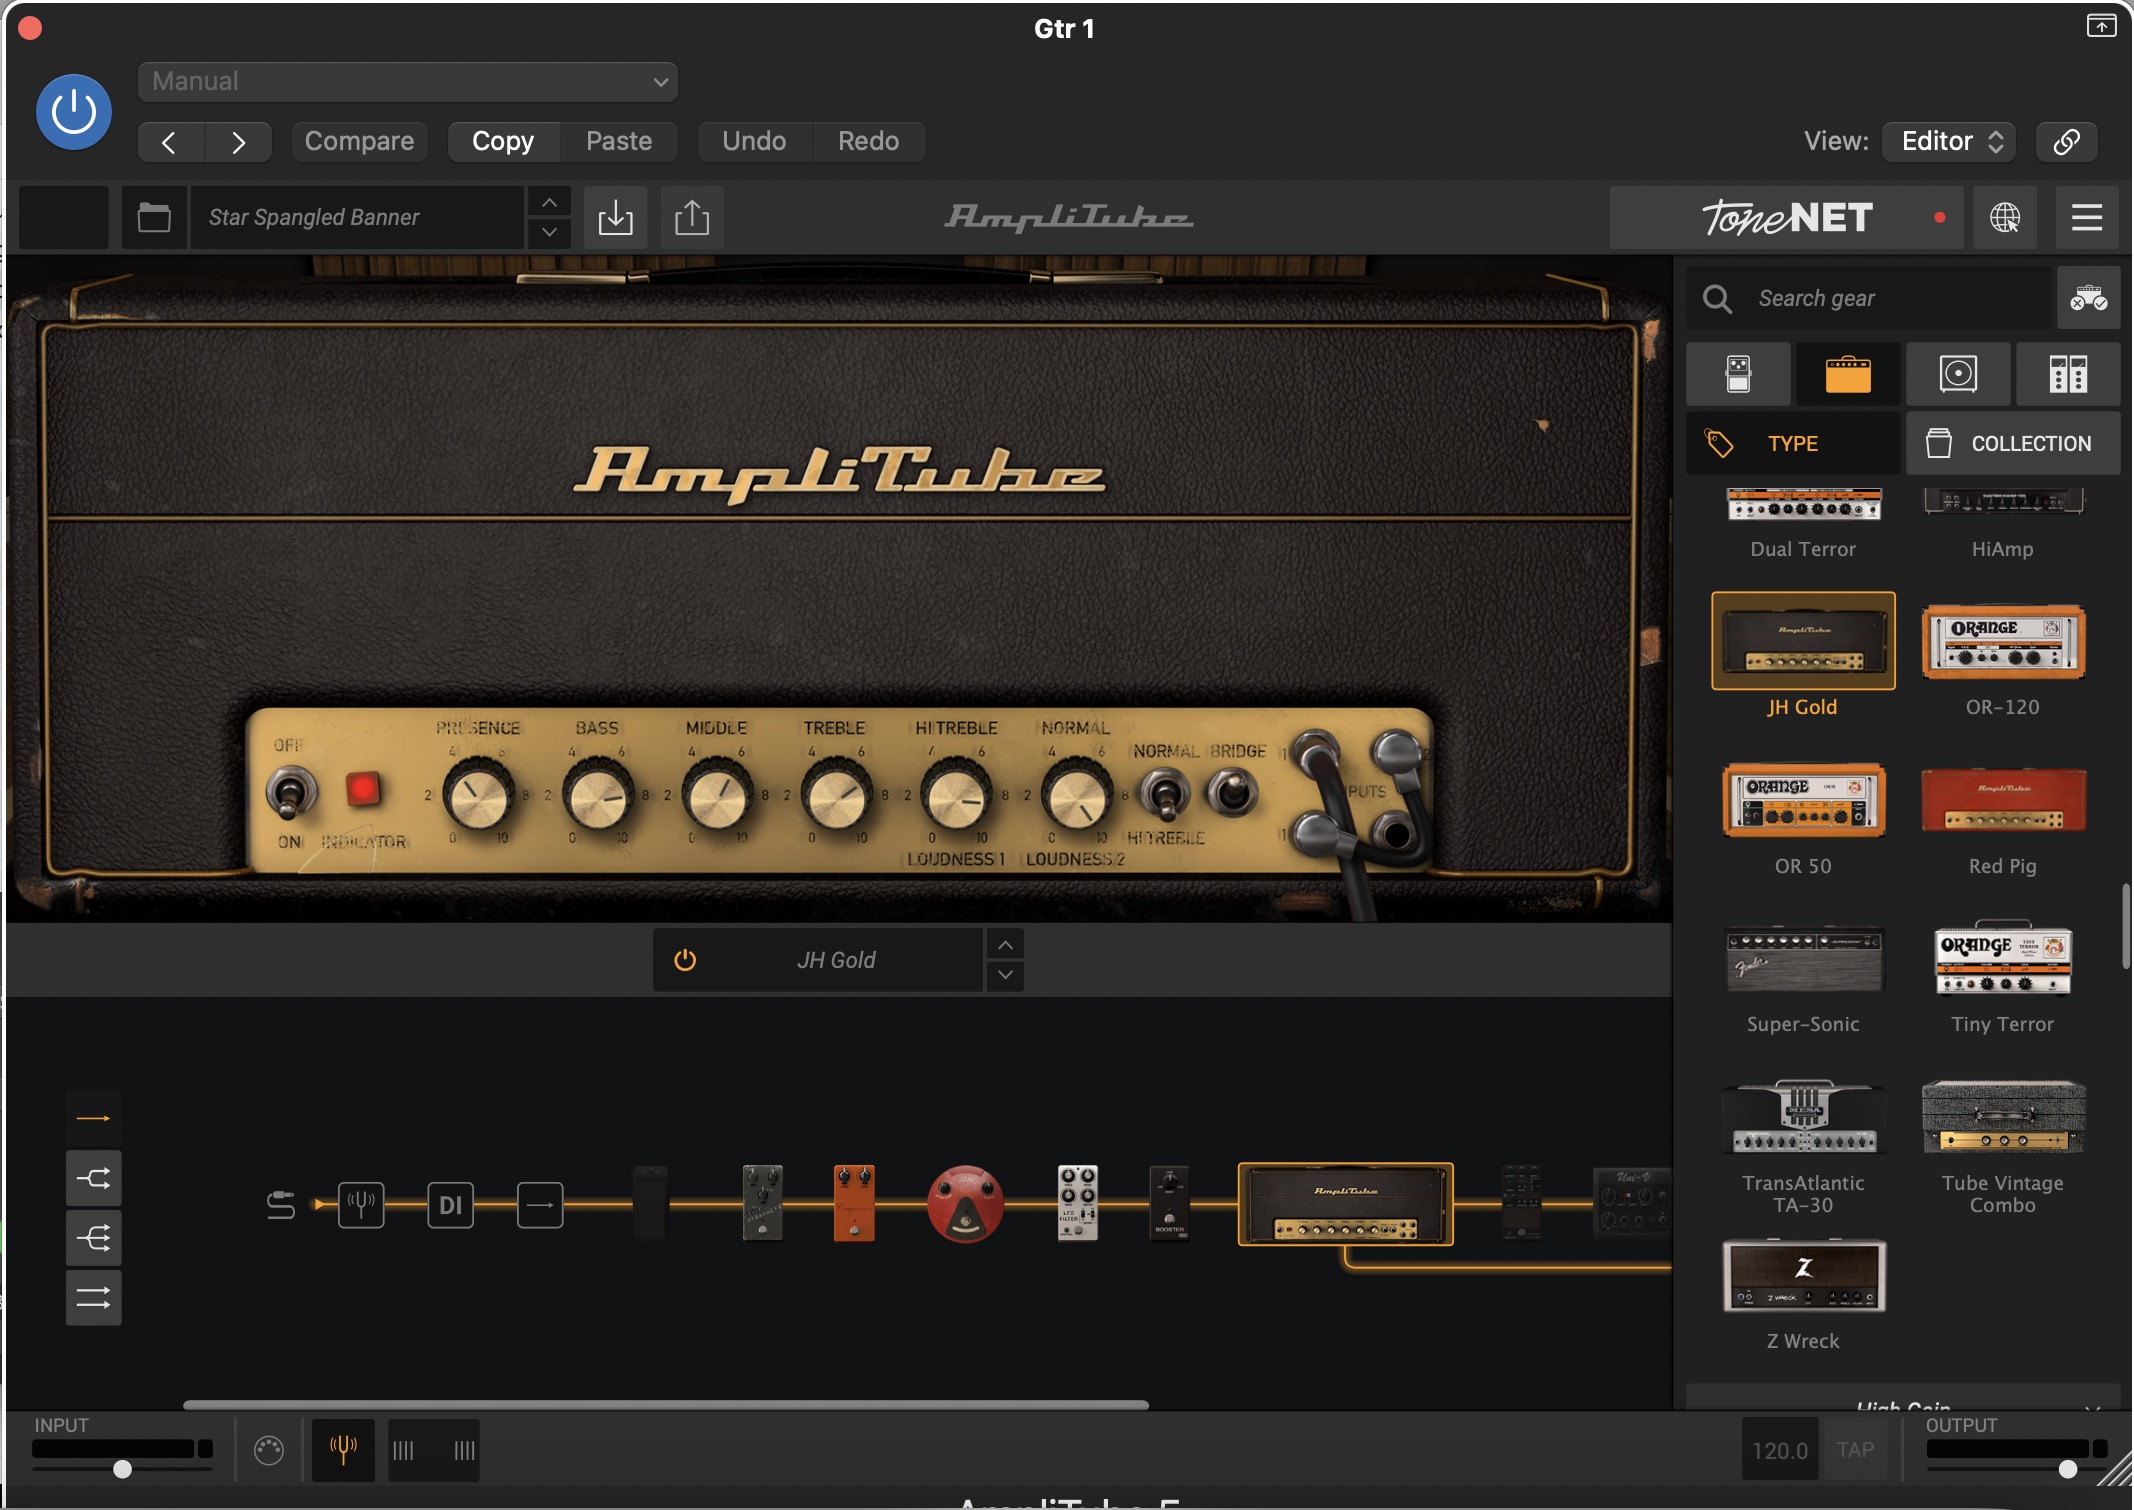Select the red fuzz pedal in the chain
The width and height of the screenshot is (2134, 1510).
tap(965, 1204)
